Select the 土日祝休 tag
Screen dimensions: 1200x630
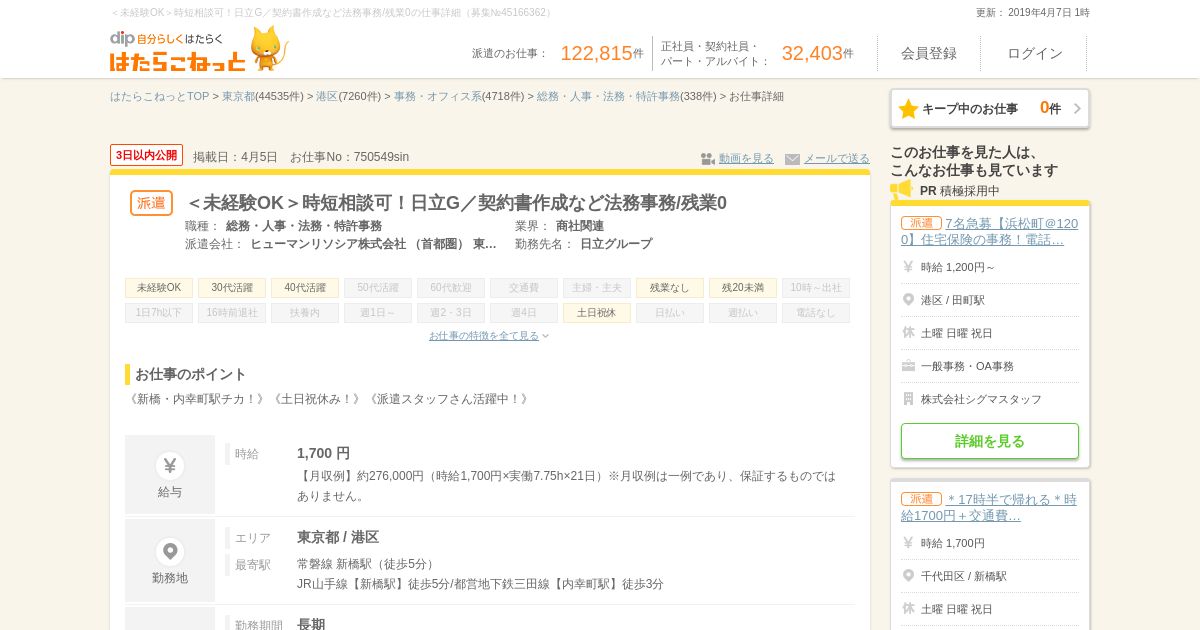[597, 313]
